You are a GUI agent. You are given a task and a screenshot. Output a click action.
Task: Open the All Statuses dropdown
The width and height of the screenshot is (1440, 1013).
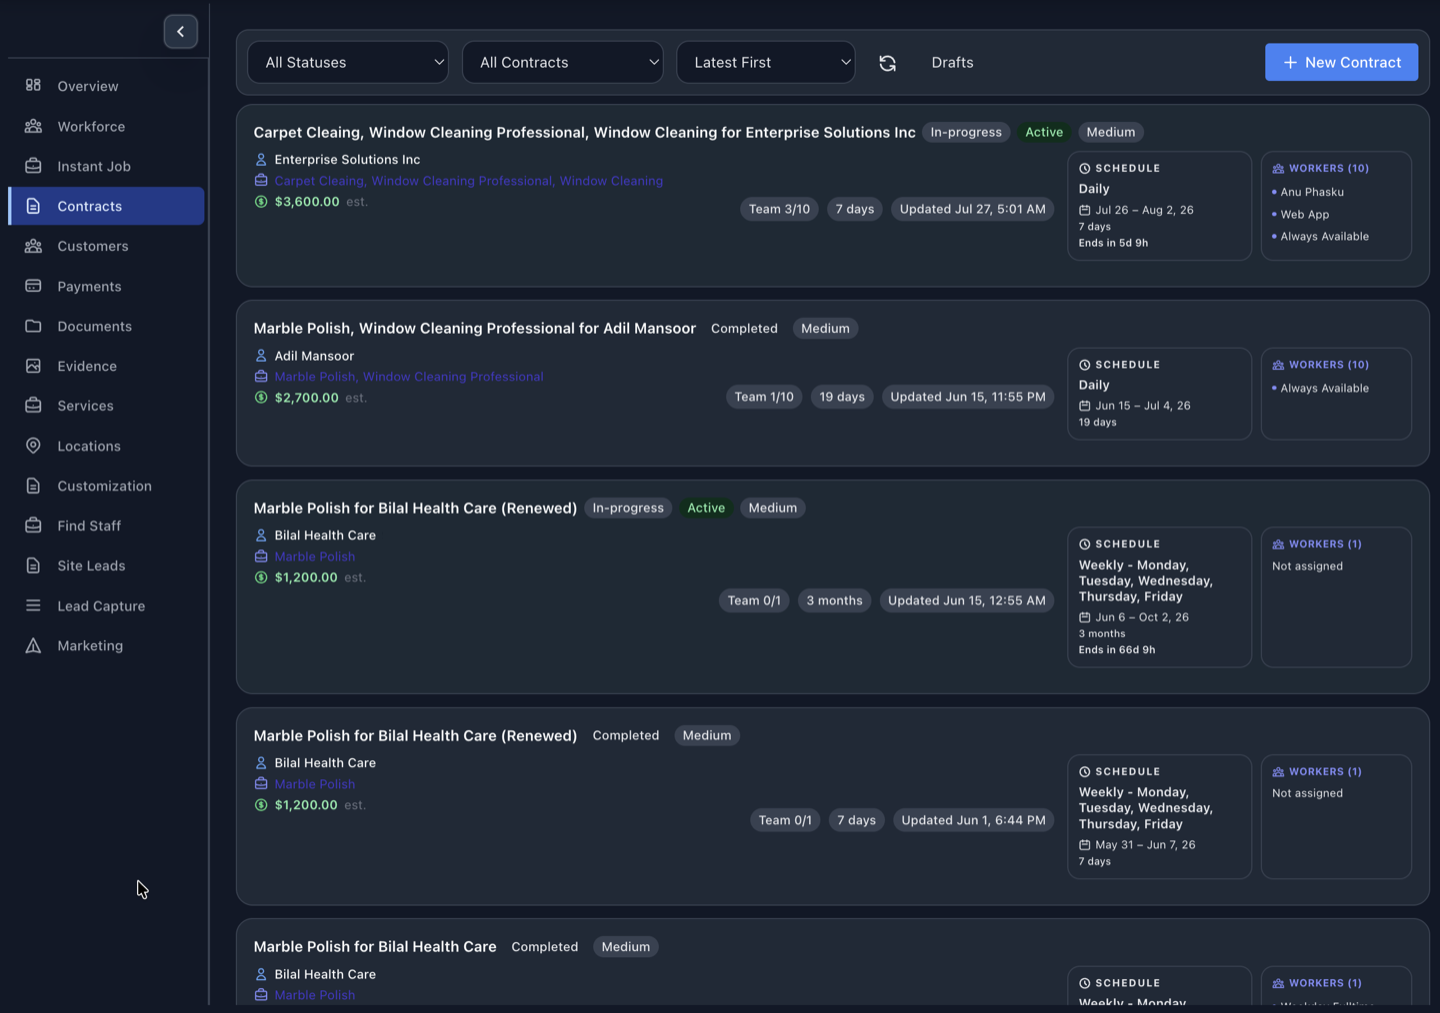tap(348, 62)
